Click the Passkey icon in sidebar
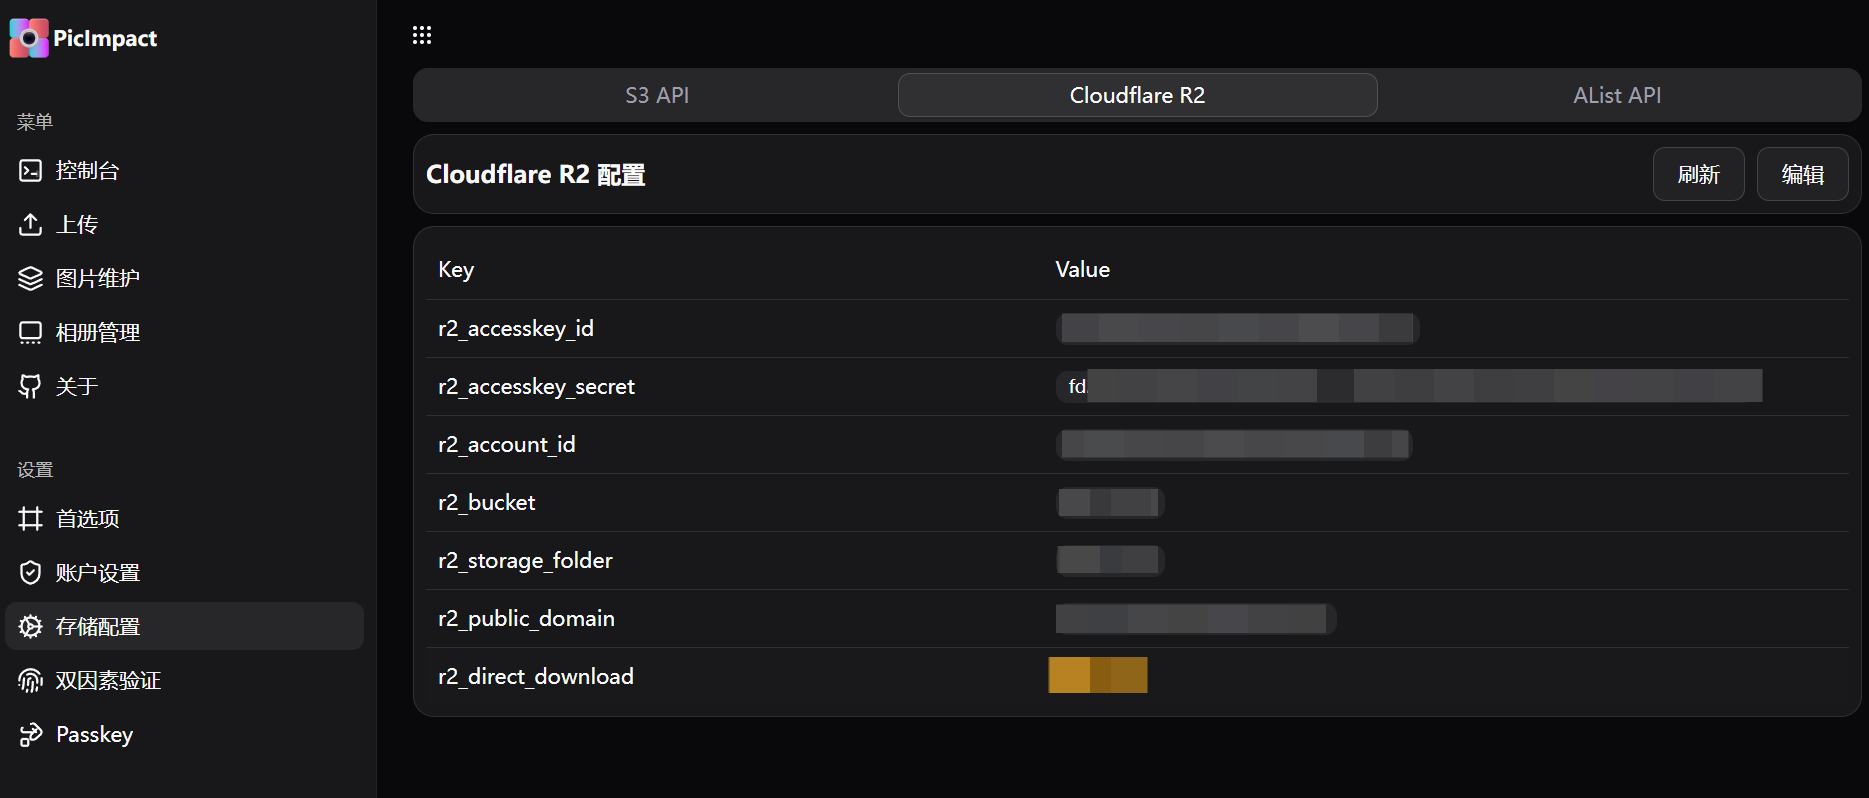 31,735
